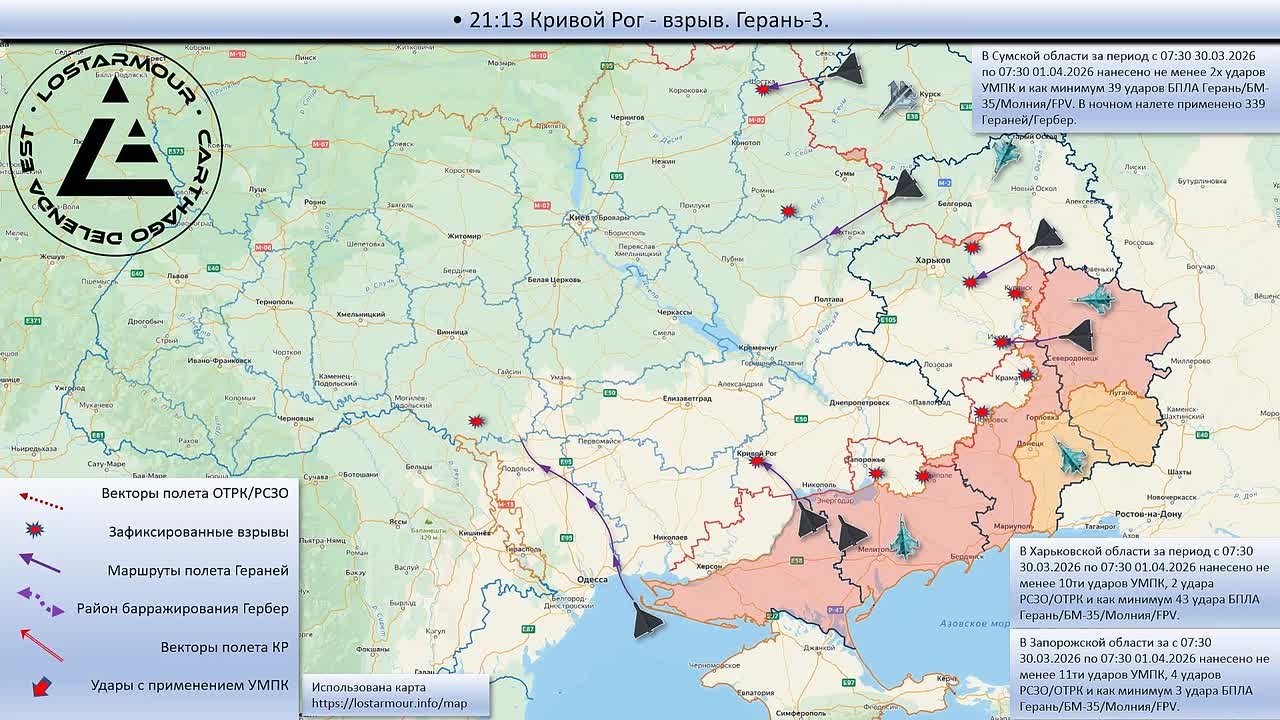Click the legend's explosion icon for Зафиксированные взрывы
This screenshot has height=720, width=1280.
pos(36,530)
